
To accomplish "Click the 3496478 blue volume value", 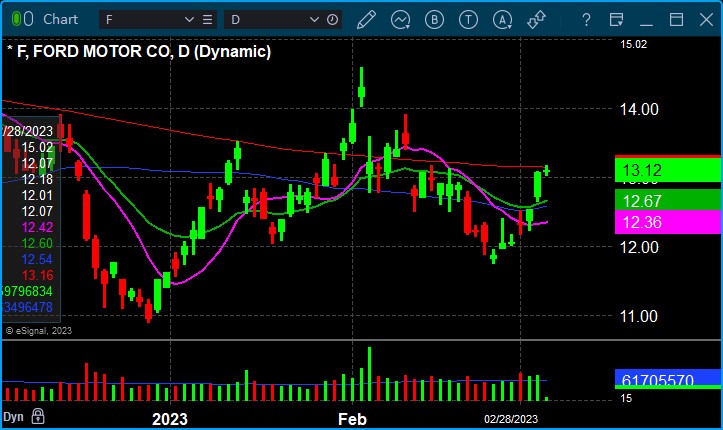I will 28,307.
